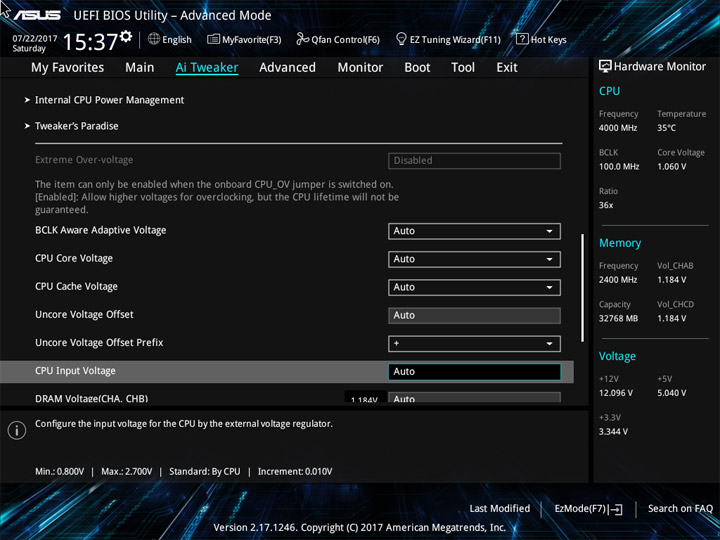Open the clock settings gear icon
This screenshot has height=540, width=720.
tap(126, 36)
